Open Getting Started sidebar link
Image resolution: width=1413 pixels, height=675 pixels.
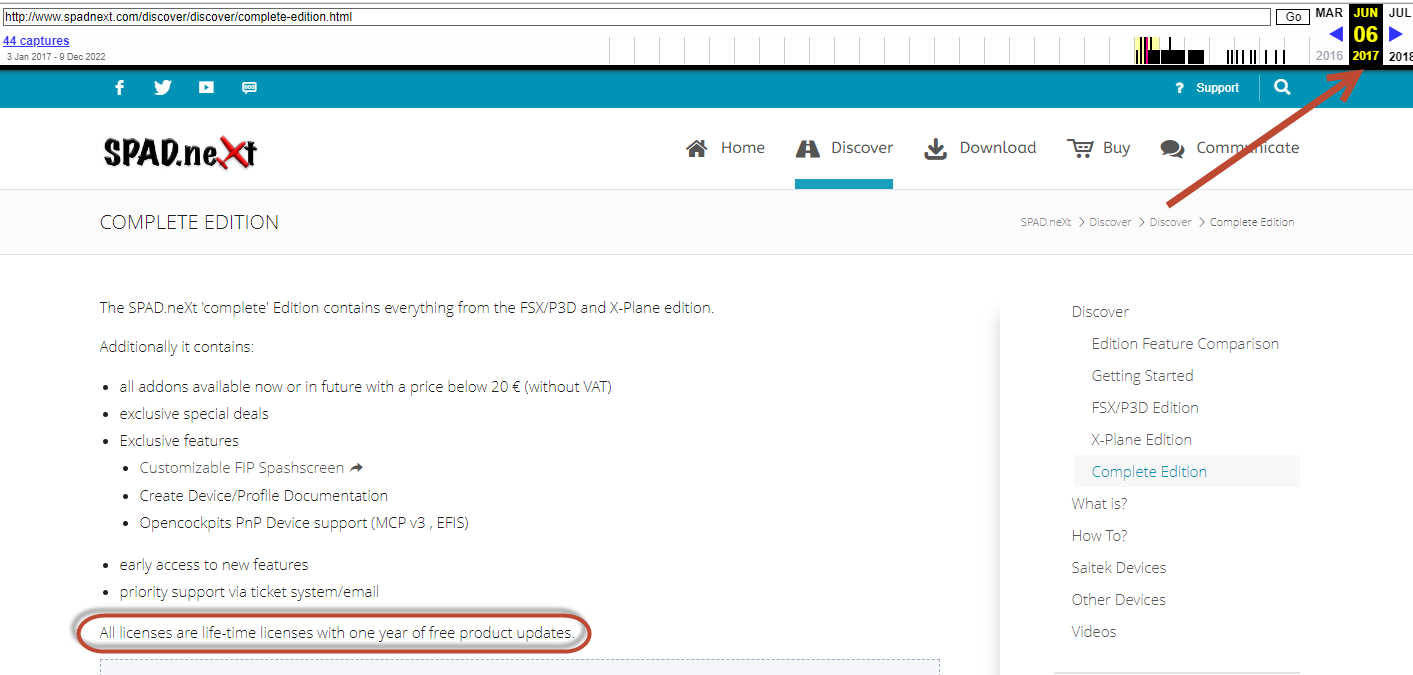[x=1142, y=376]
